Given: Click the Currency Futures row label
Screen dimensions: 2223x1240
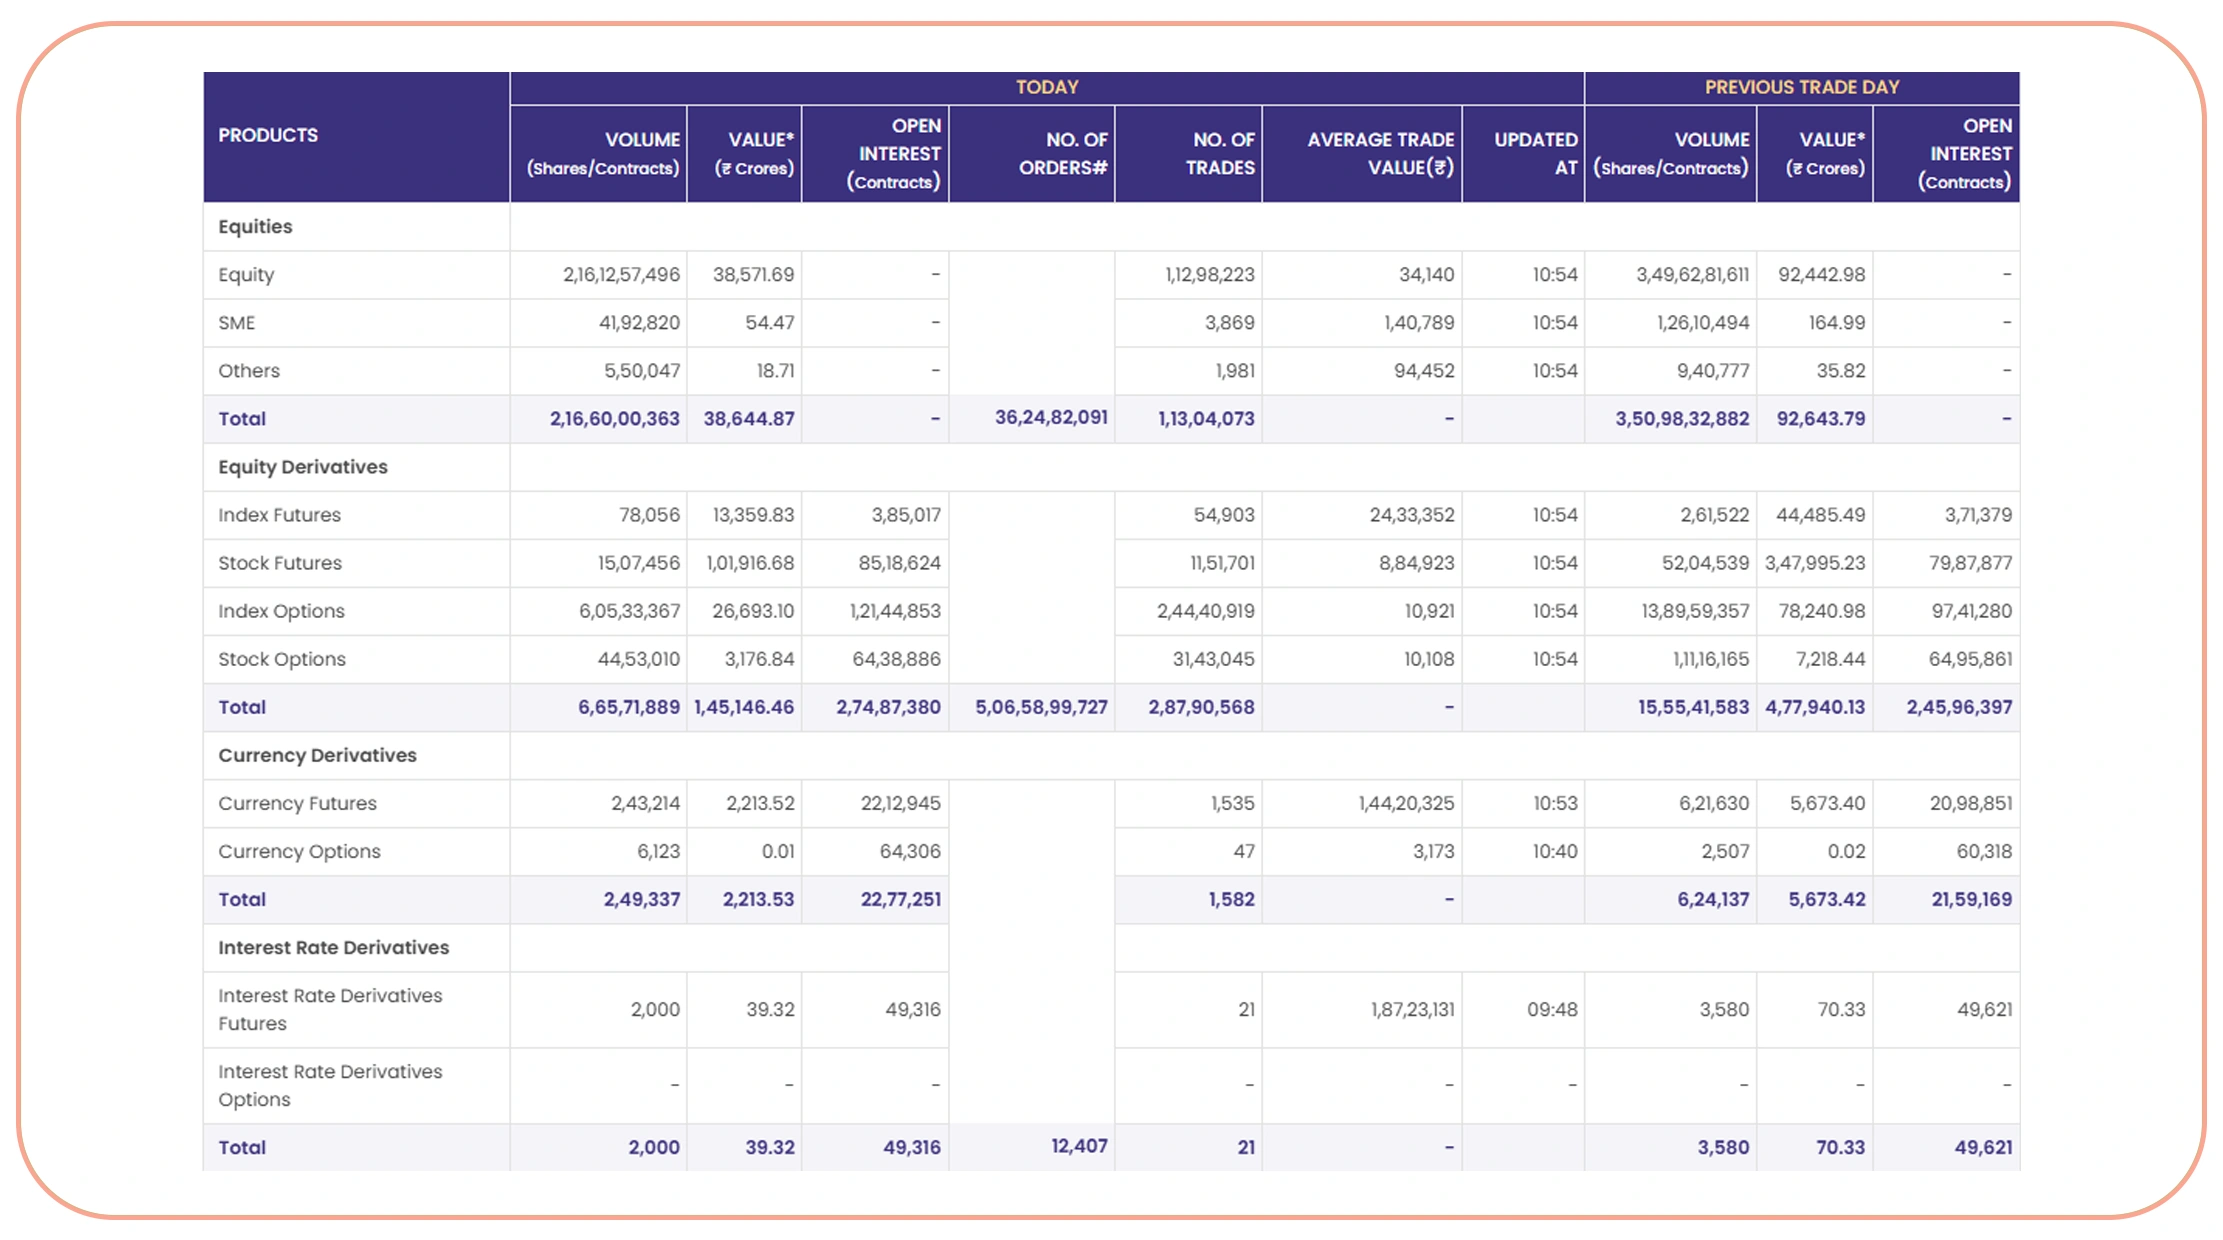Looking at the screenshot, I should click(297, 803).
